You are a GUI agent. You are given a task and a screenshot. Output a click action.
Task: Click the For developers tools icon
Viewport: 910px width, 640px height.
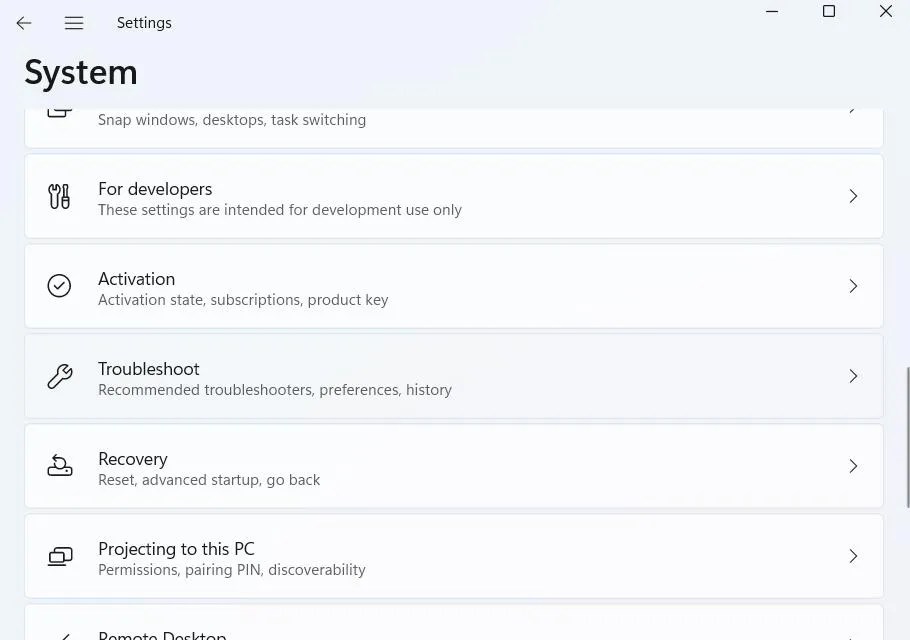tap(59, 196)
